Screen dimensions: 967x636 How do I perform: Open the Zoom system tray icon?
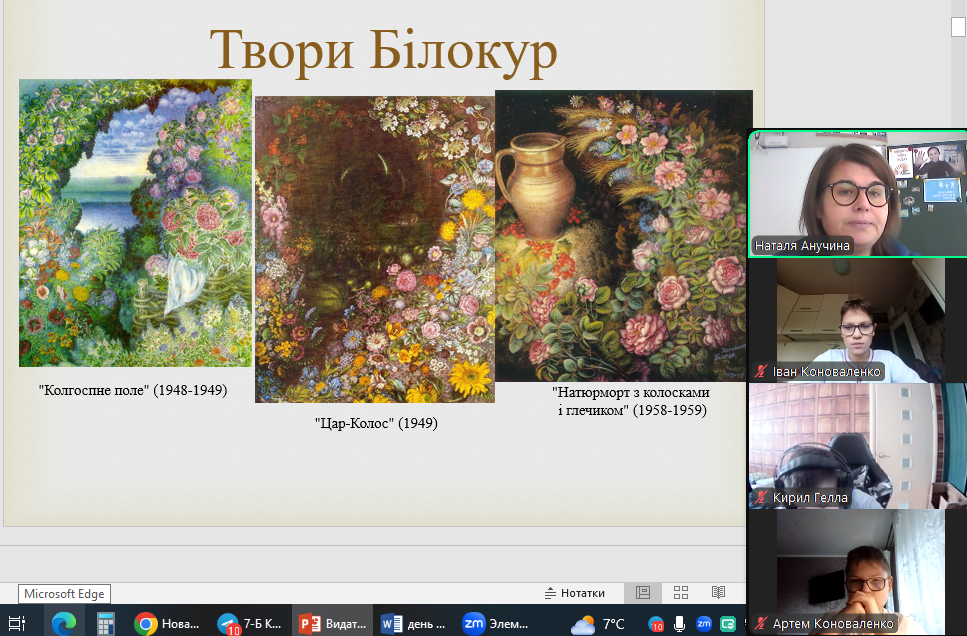coord(703,624)
